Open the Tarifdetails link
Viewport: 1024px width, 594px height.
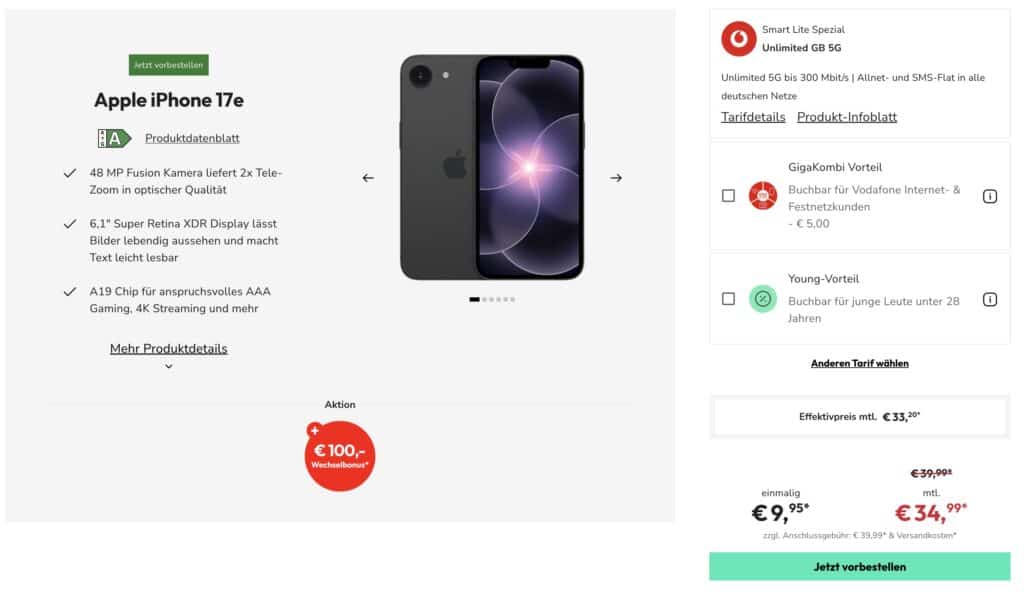[753, 117]
